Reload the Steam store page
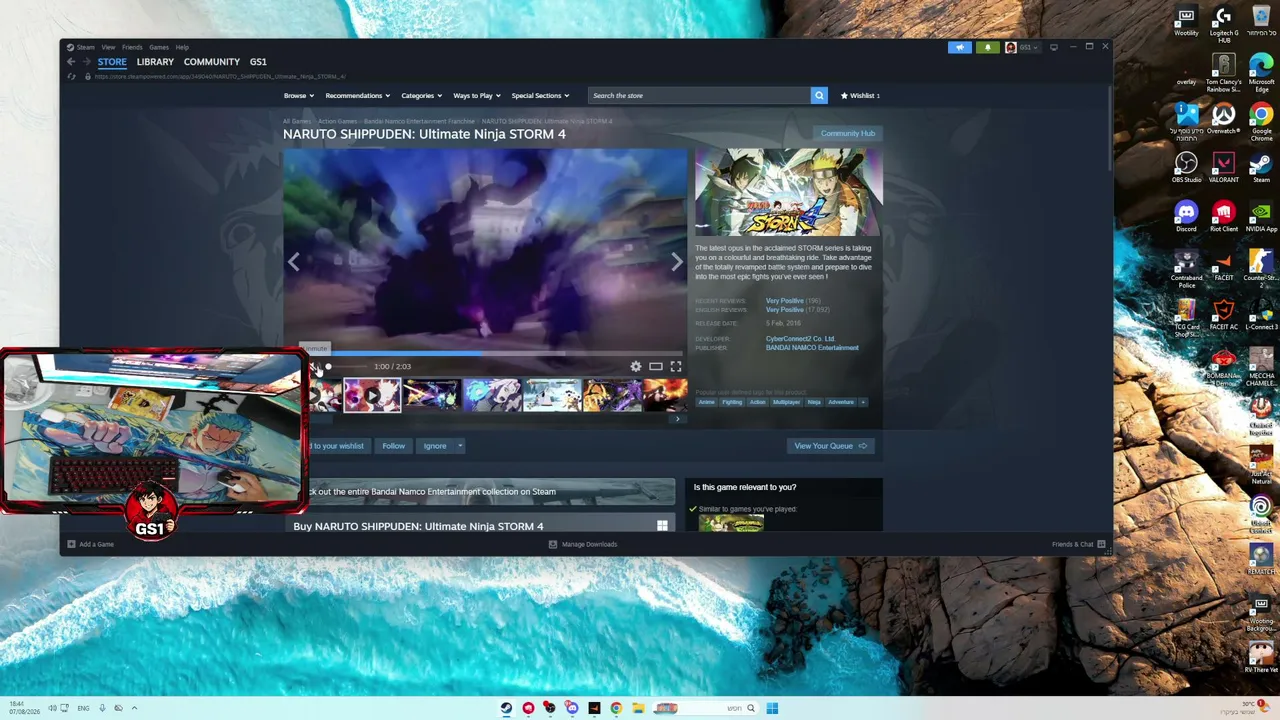 pyautogui.click(x=73, y=77)
